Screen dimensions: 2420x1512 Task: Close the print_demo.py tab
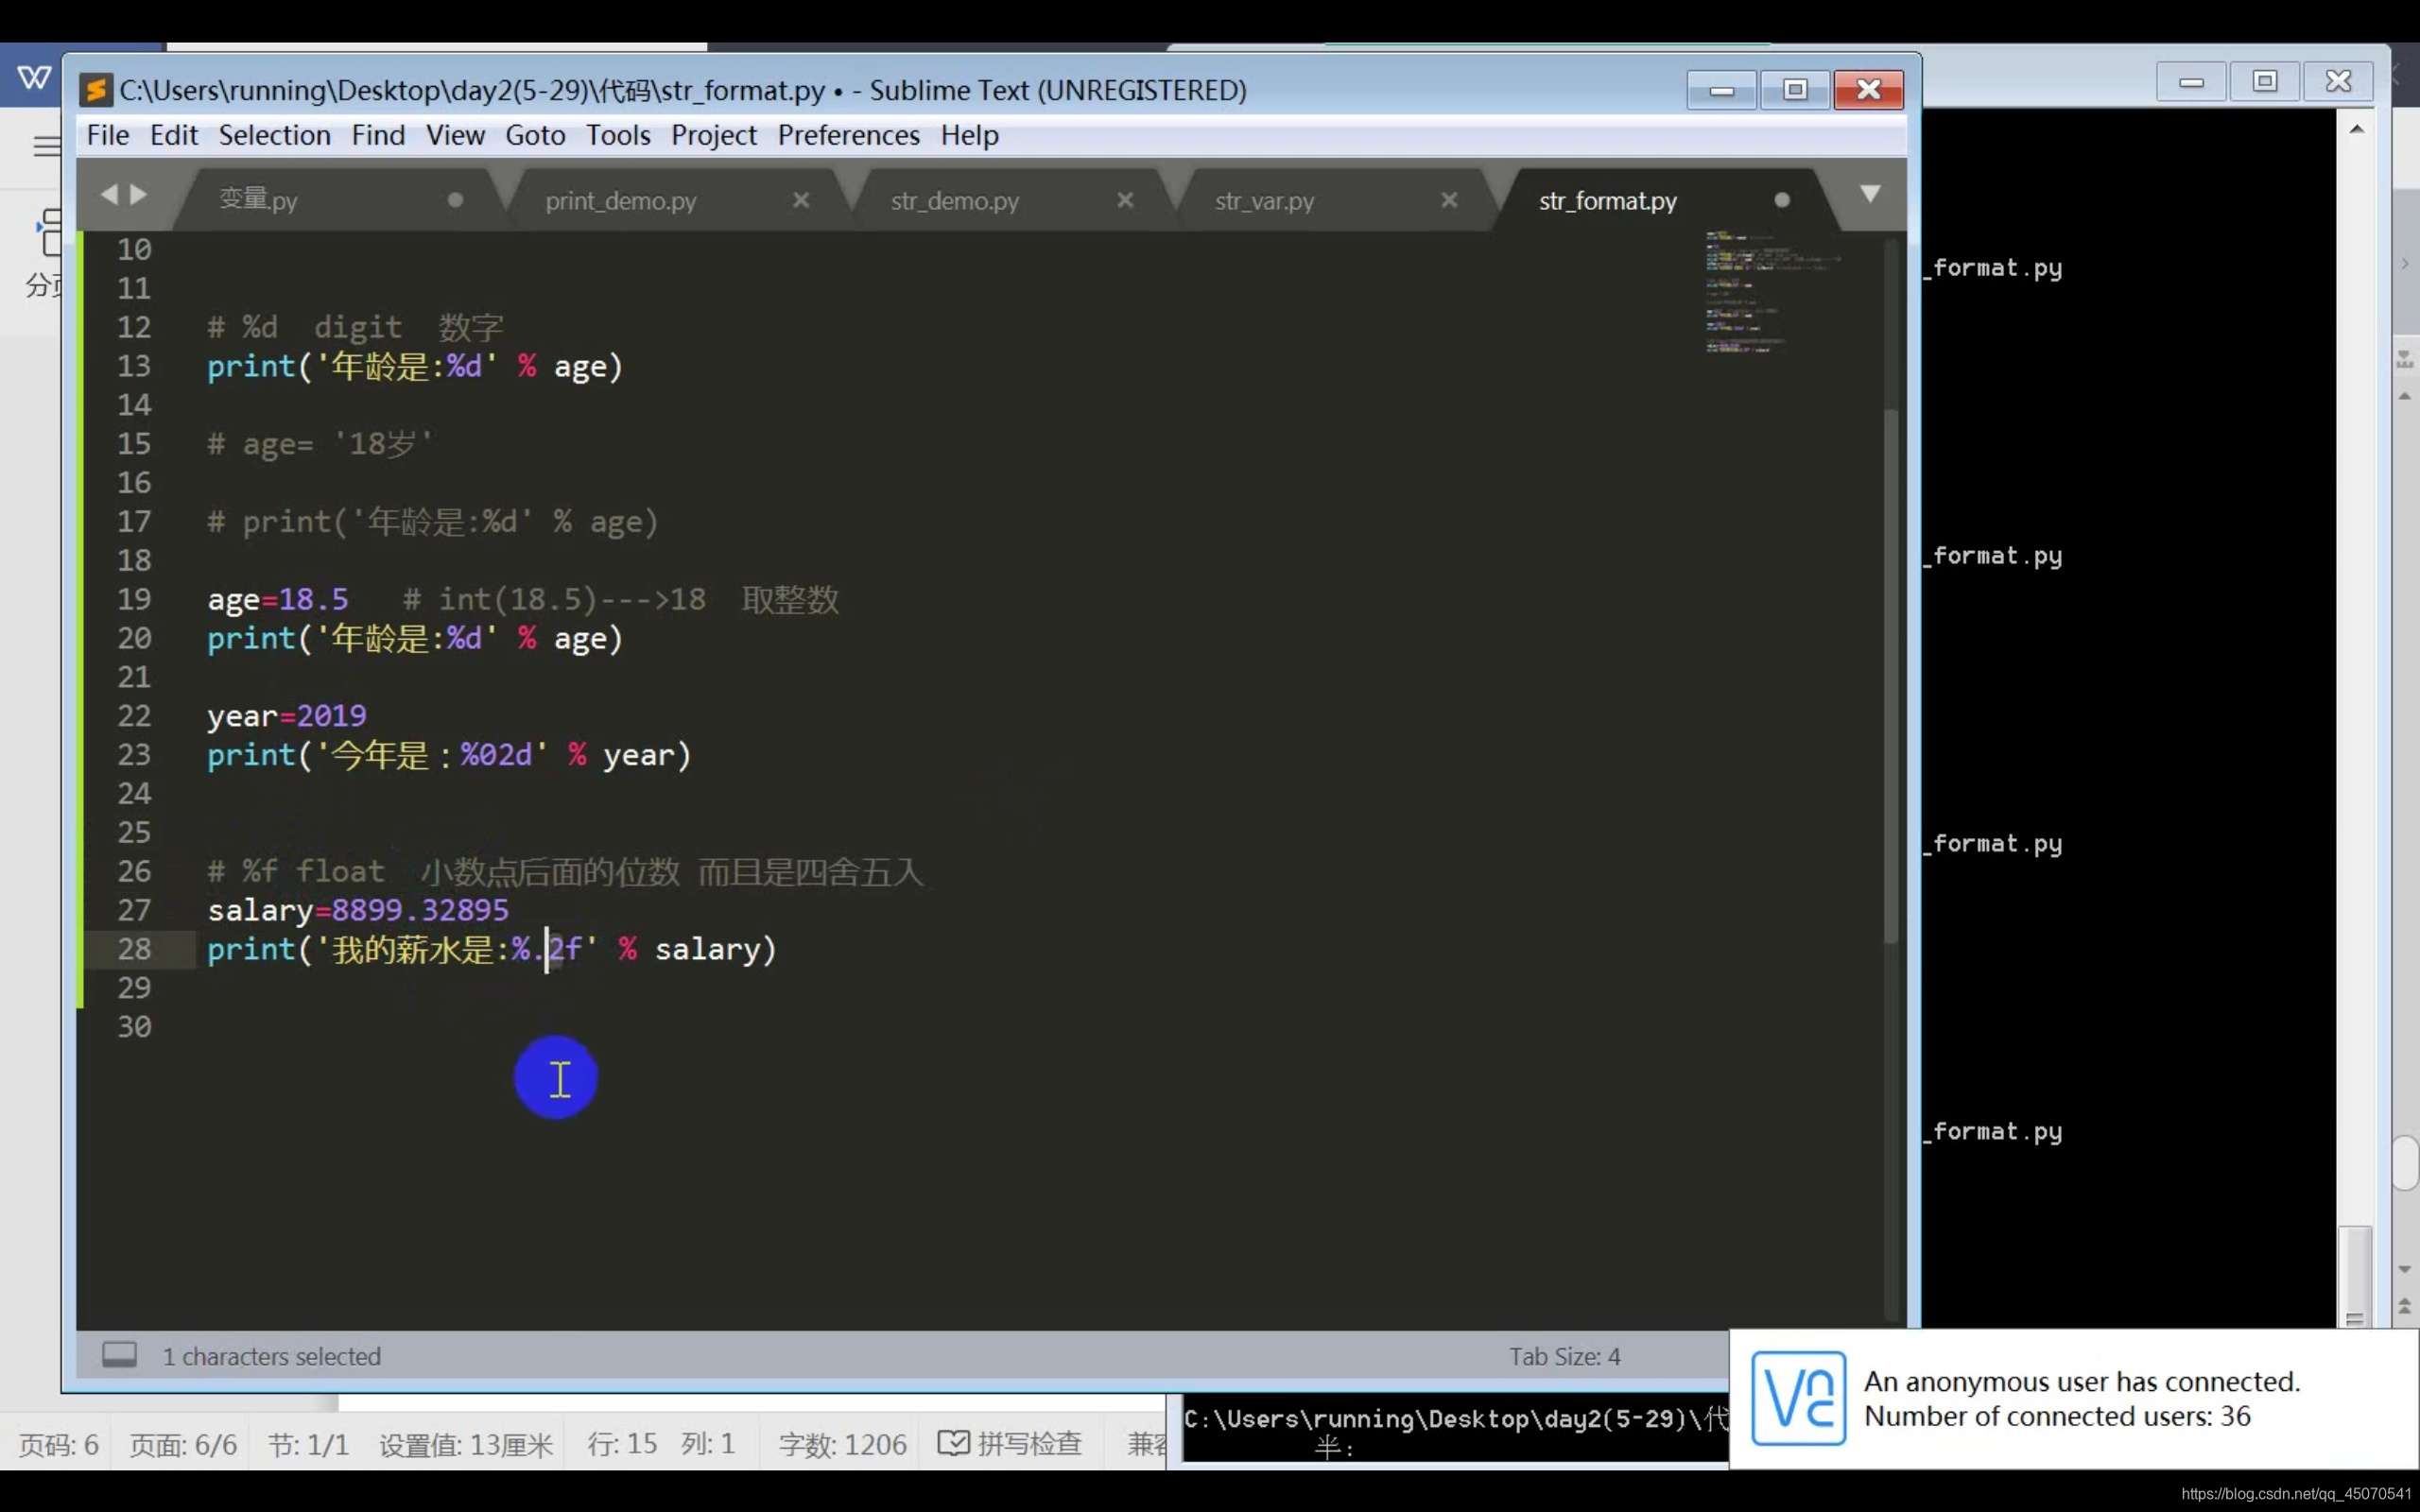tap(801, 200)
